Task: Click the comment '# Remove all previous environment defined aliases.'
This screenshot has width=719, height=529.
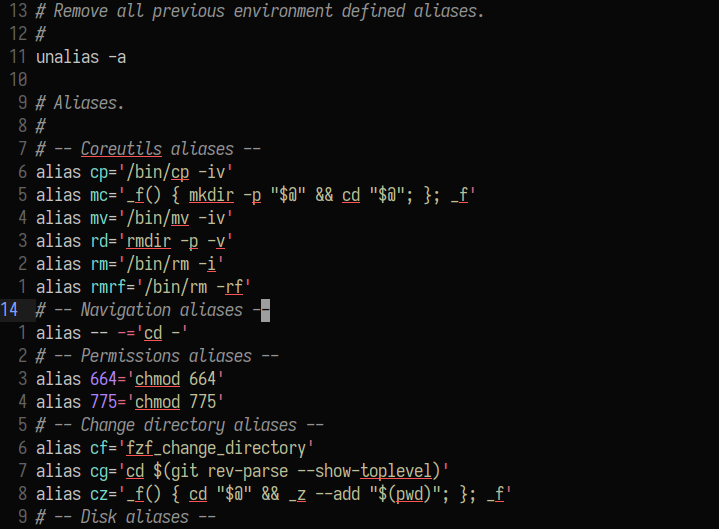Action: pos(260,11)
